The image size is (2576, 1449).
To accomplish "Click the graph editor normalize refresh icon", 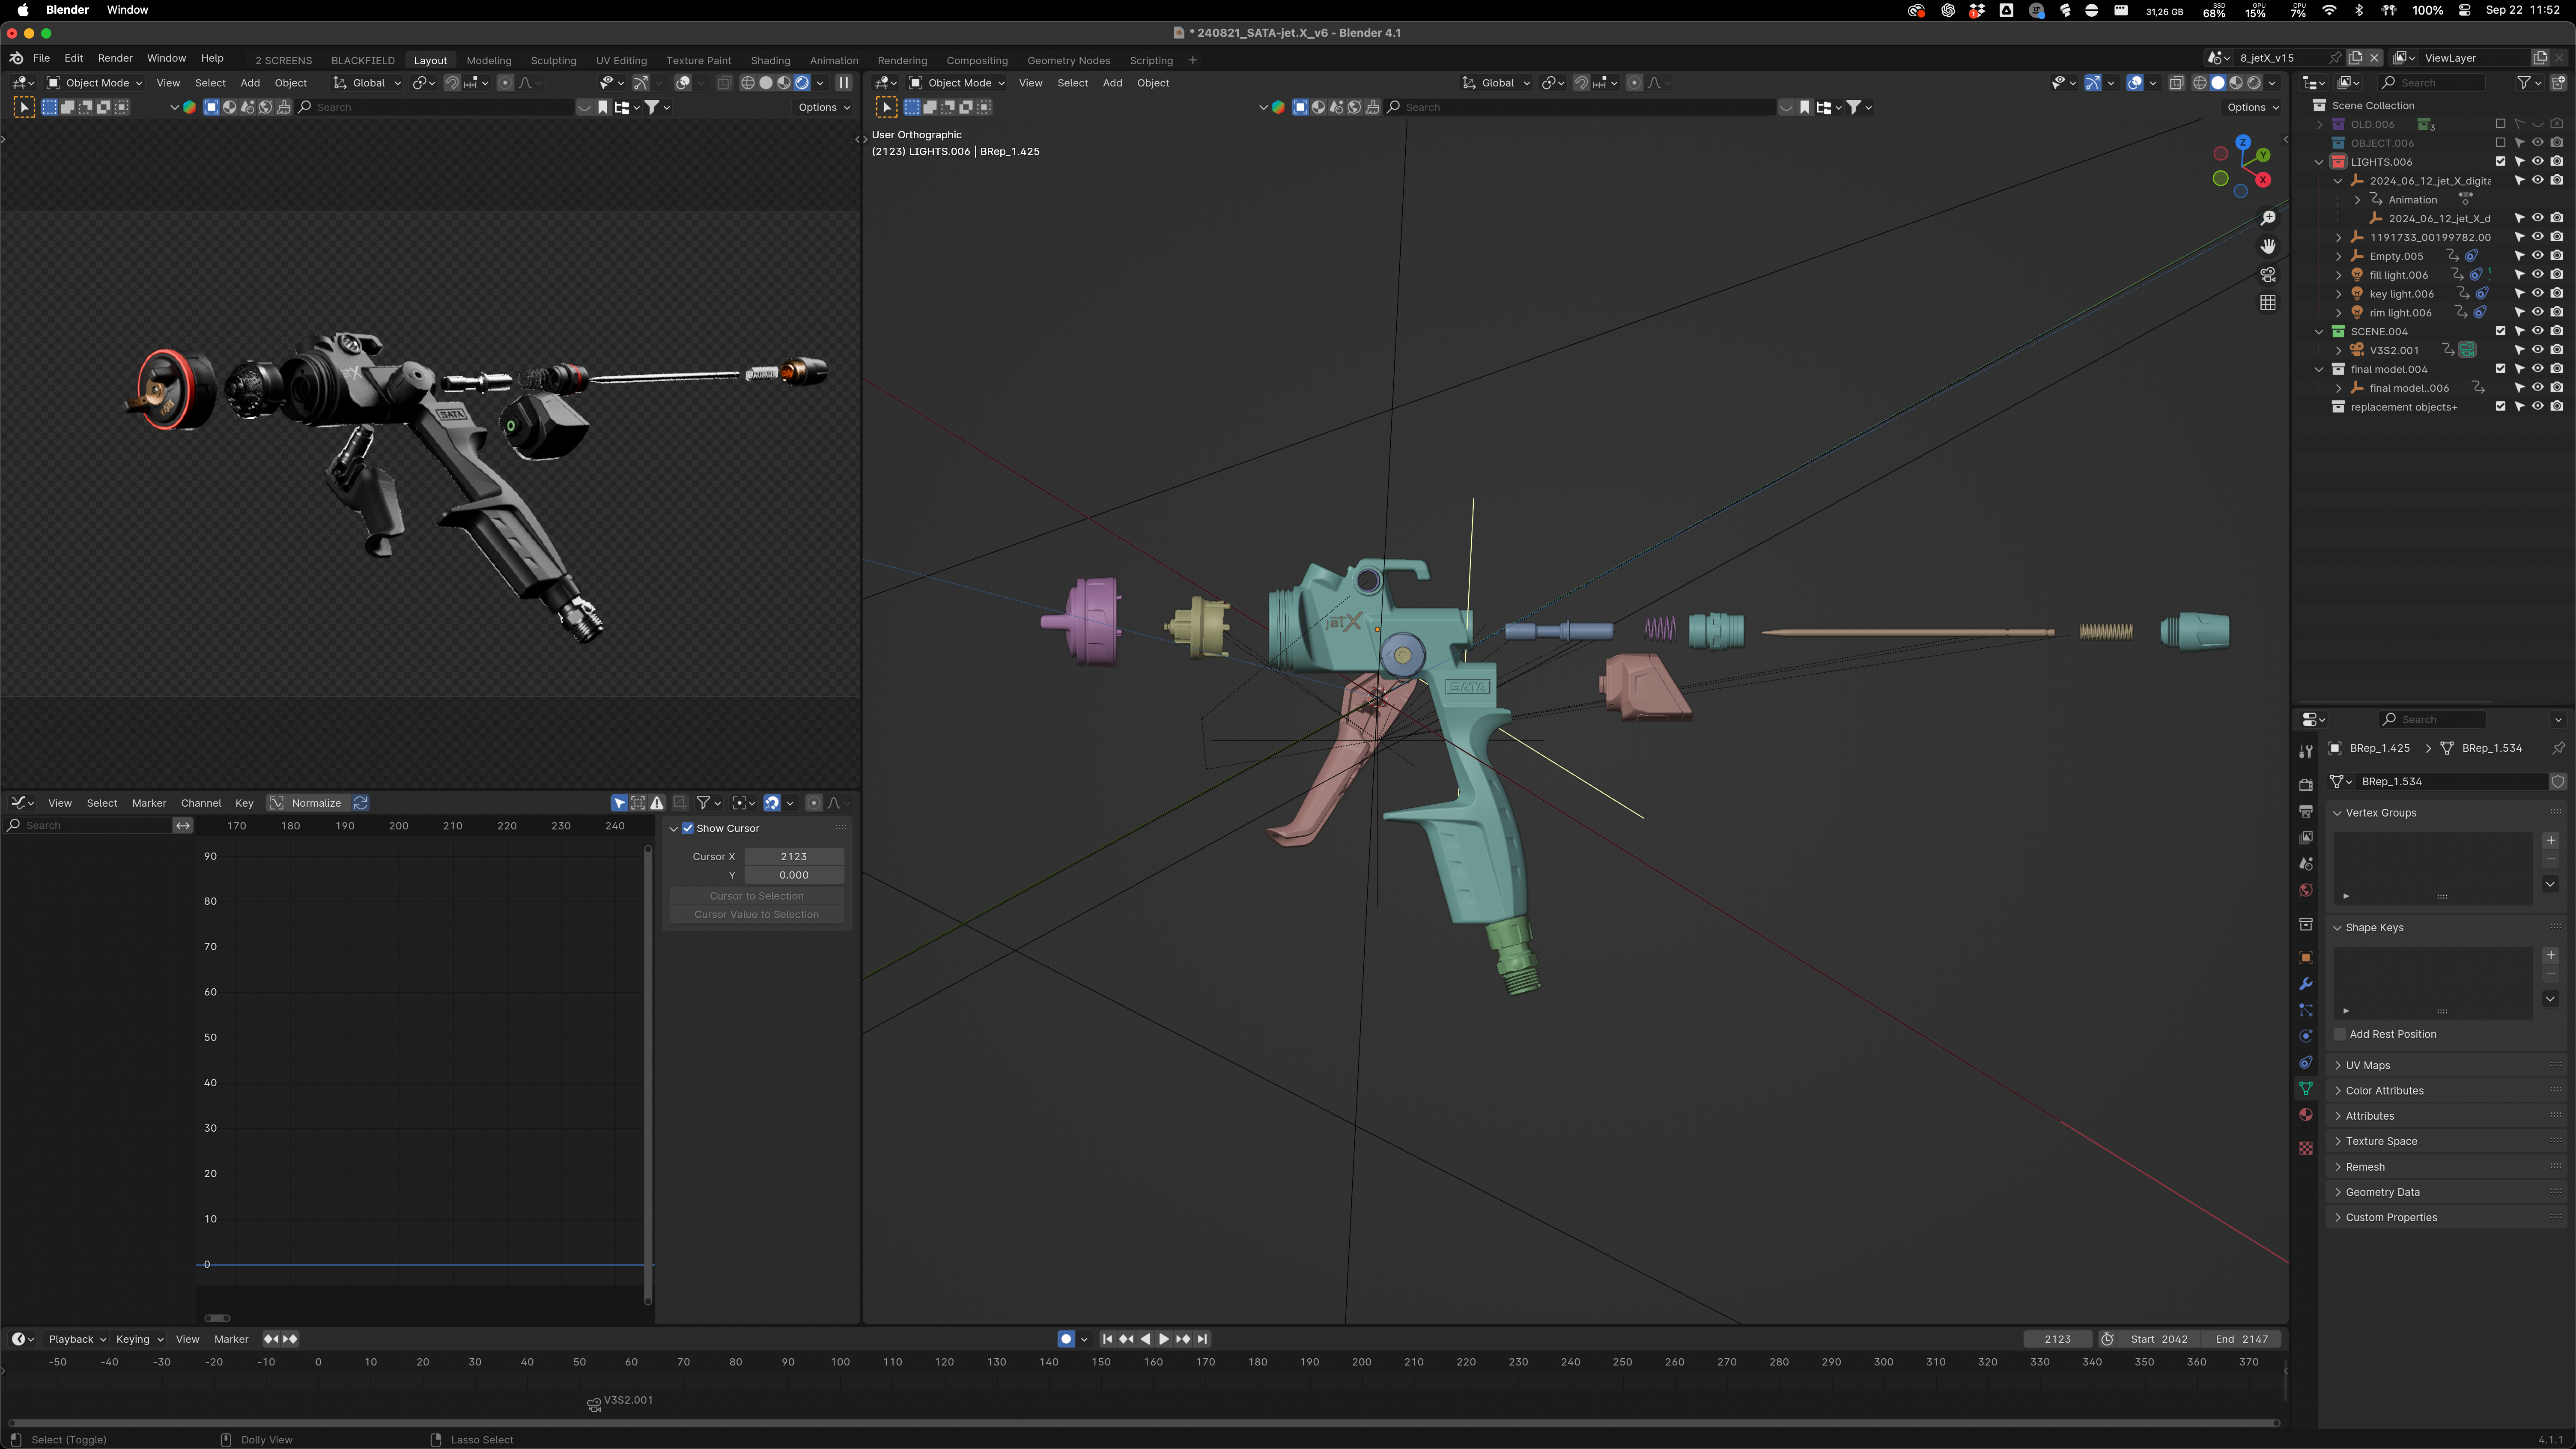I will point(361,803).
